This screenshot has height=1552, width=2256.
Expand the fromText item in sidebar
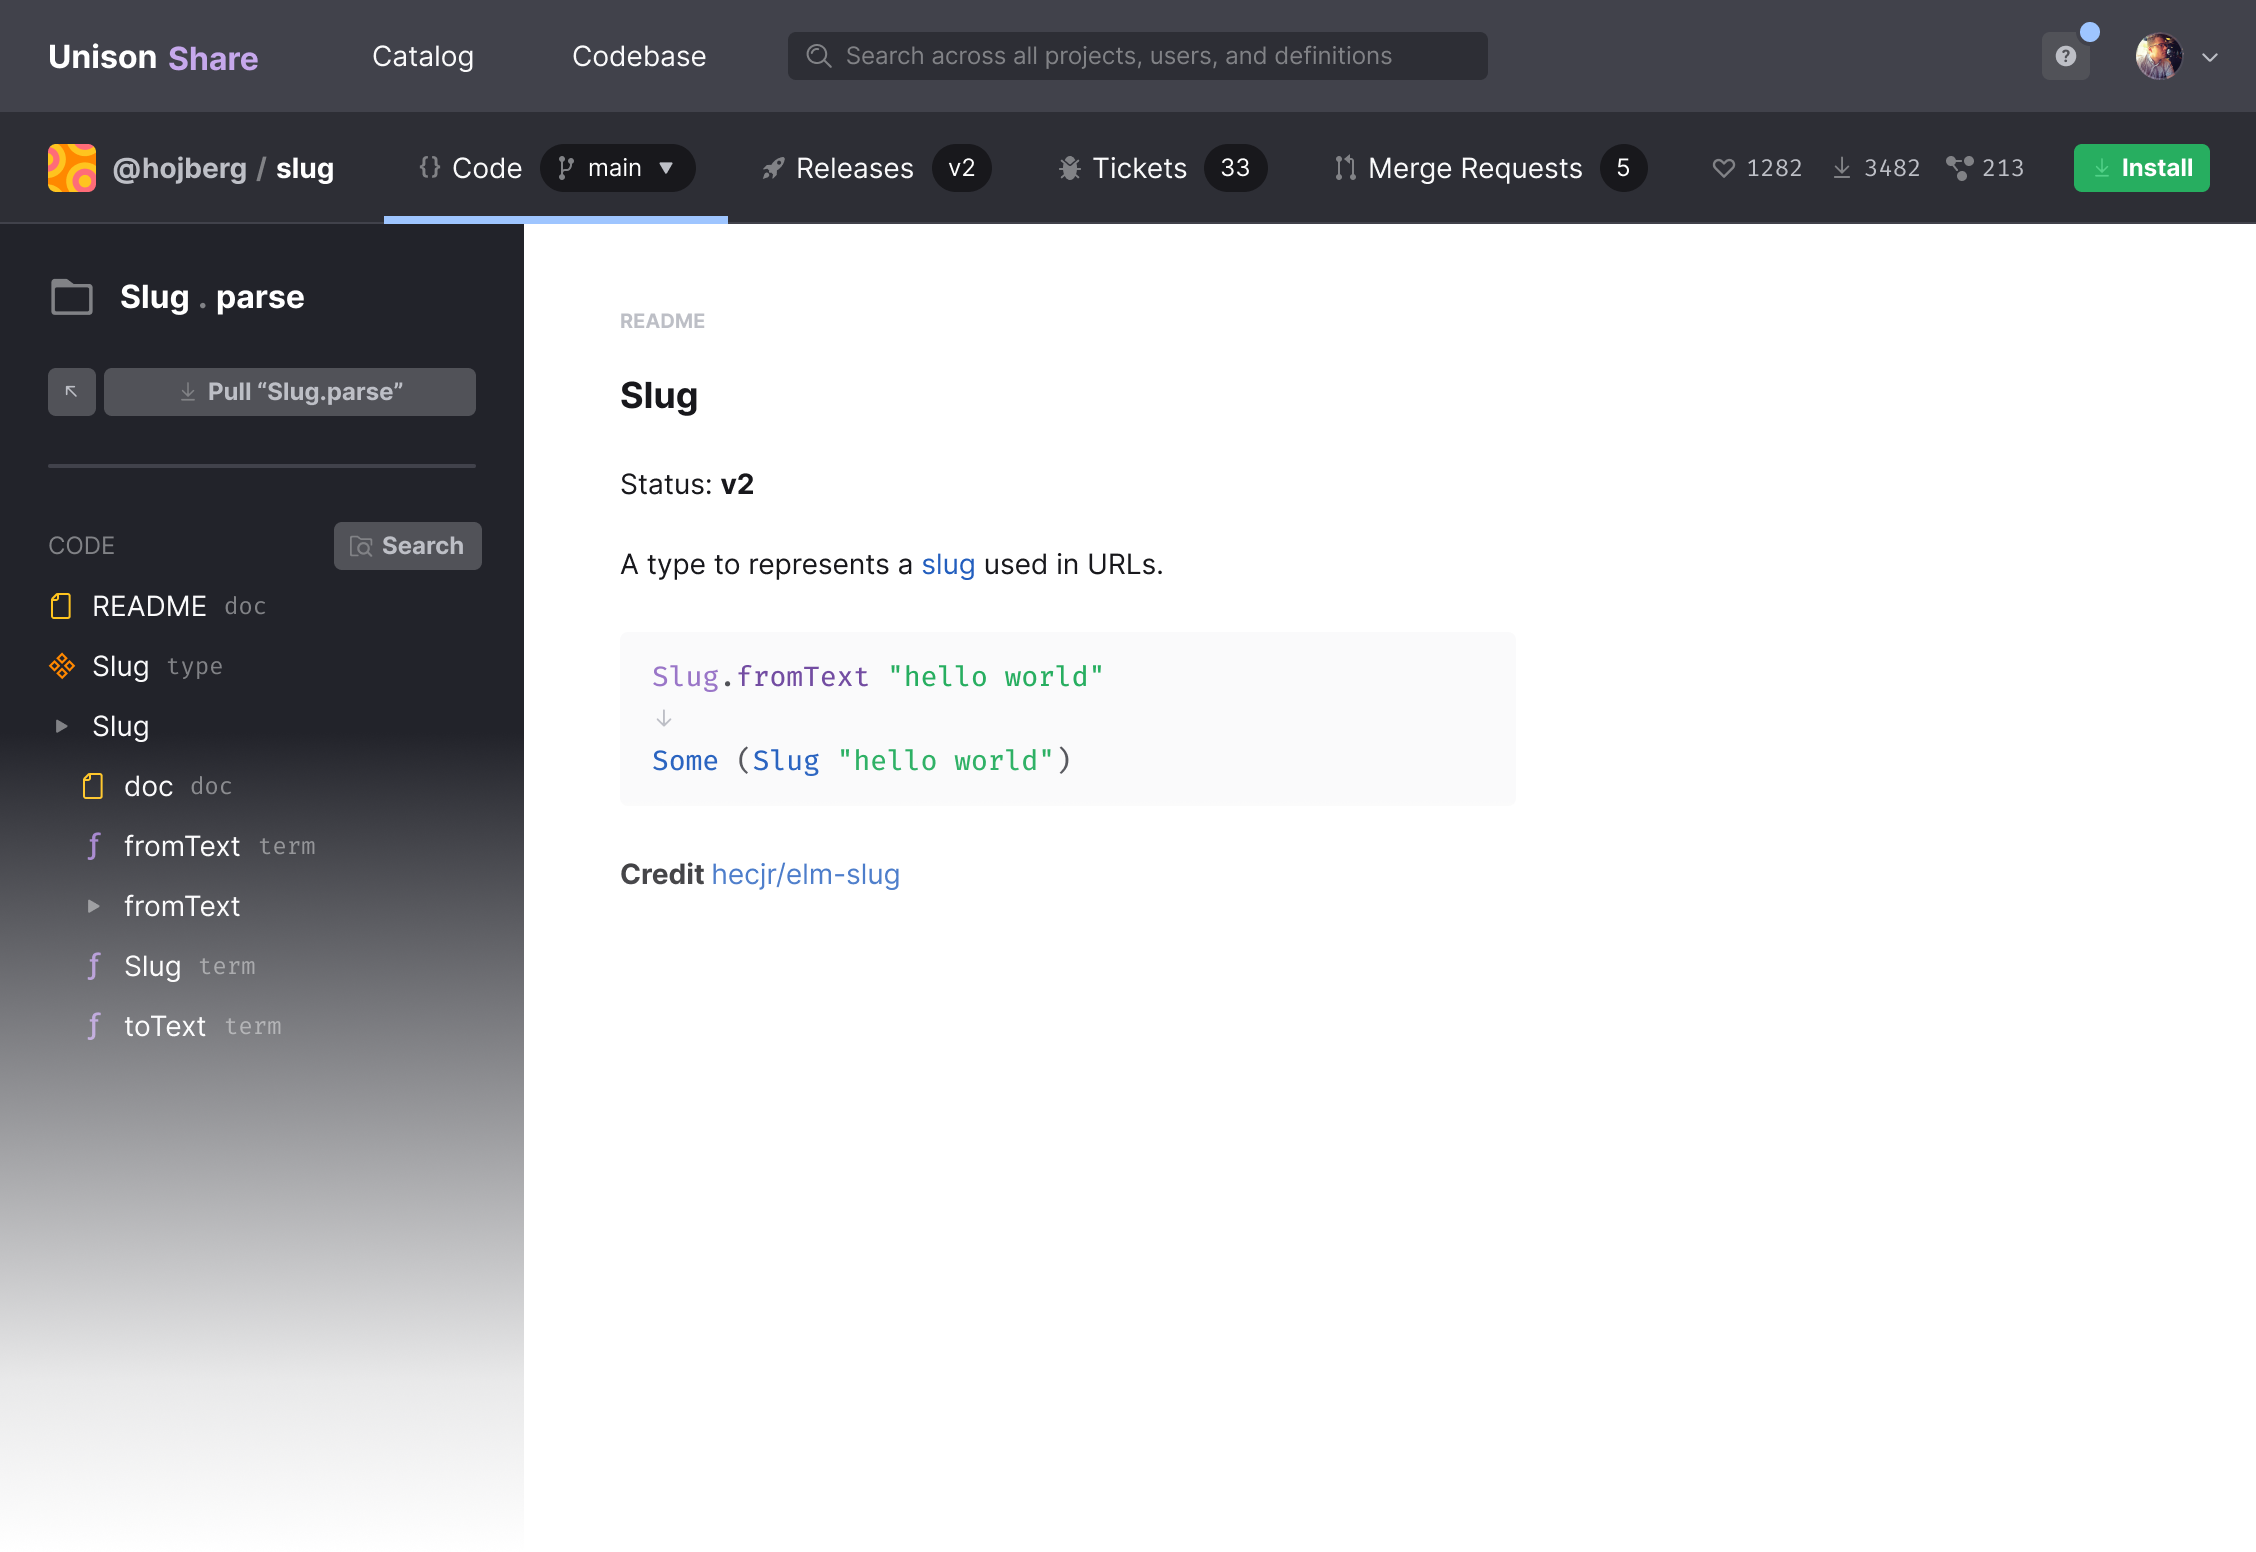point(94,904)
